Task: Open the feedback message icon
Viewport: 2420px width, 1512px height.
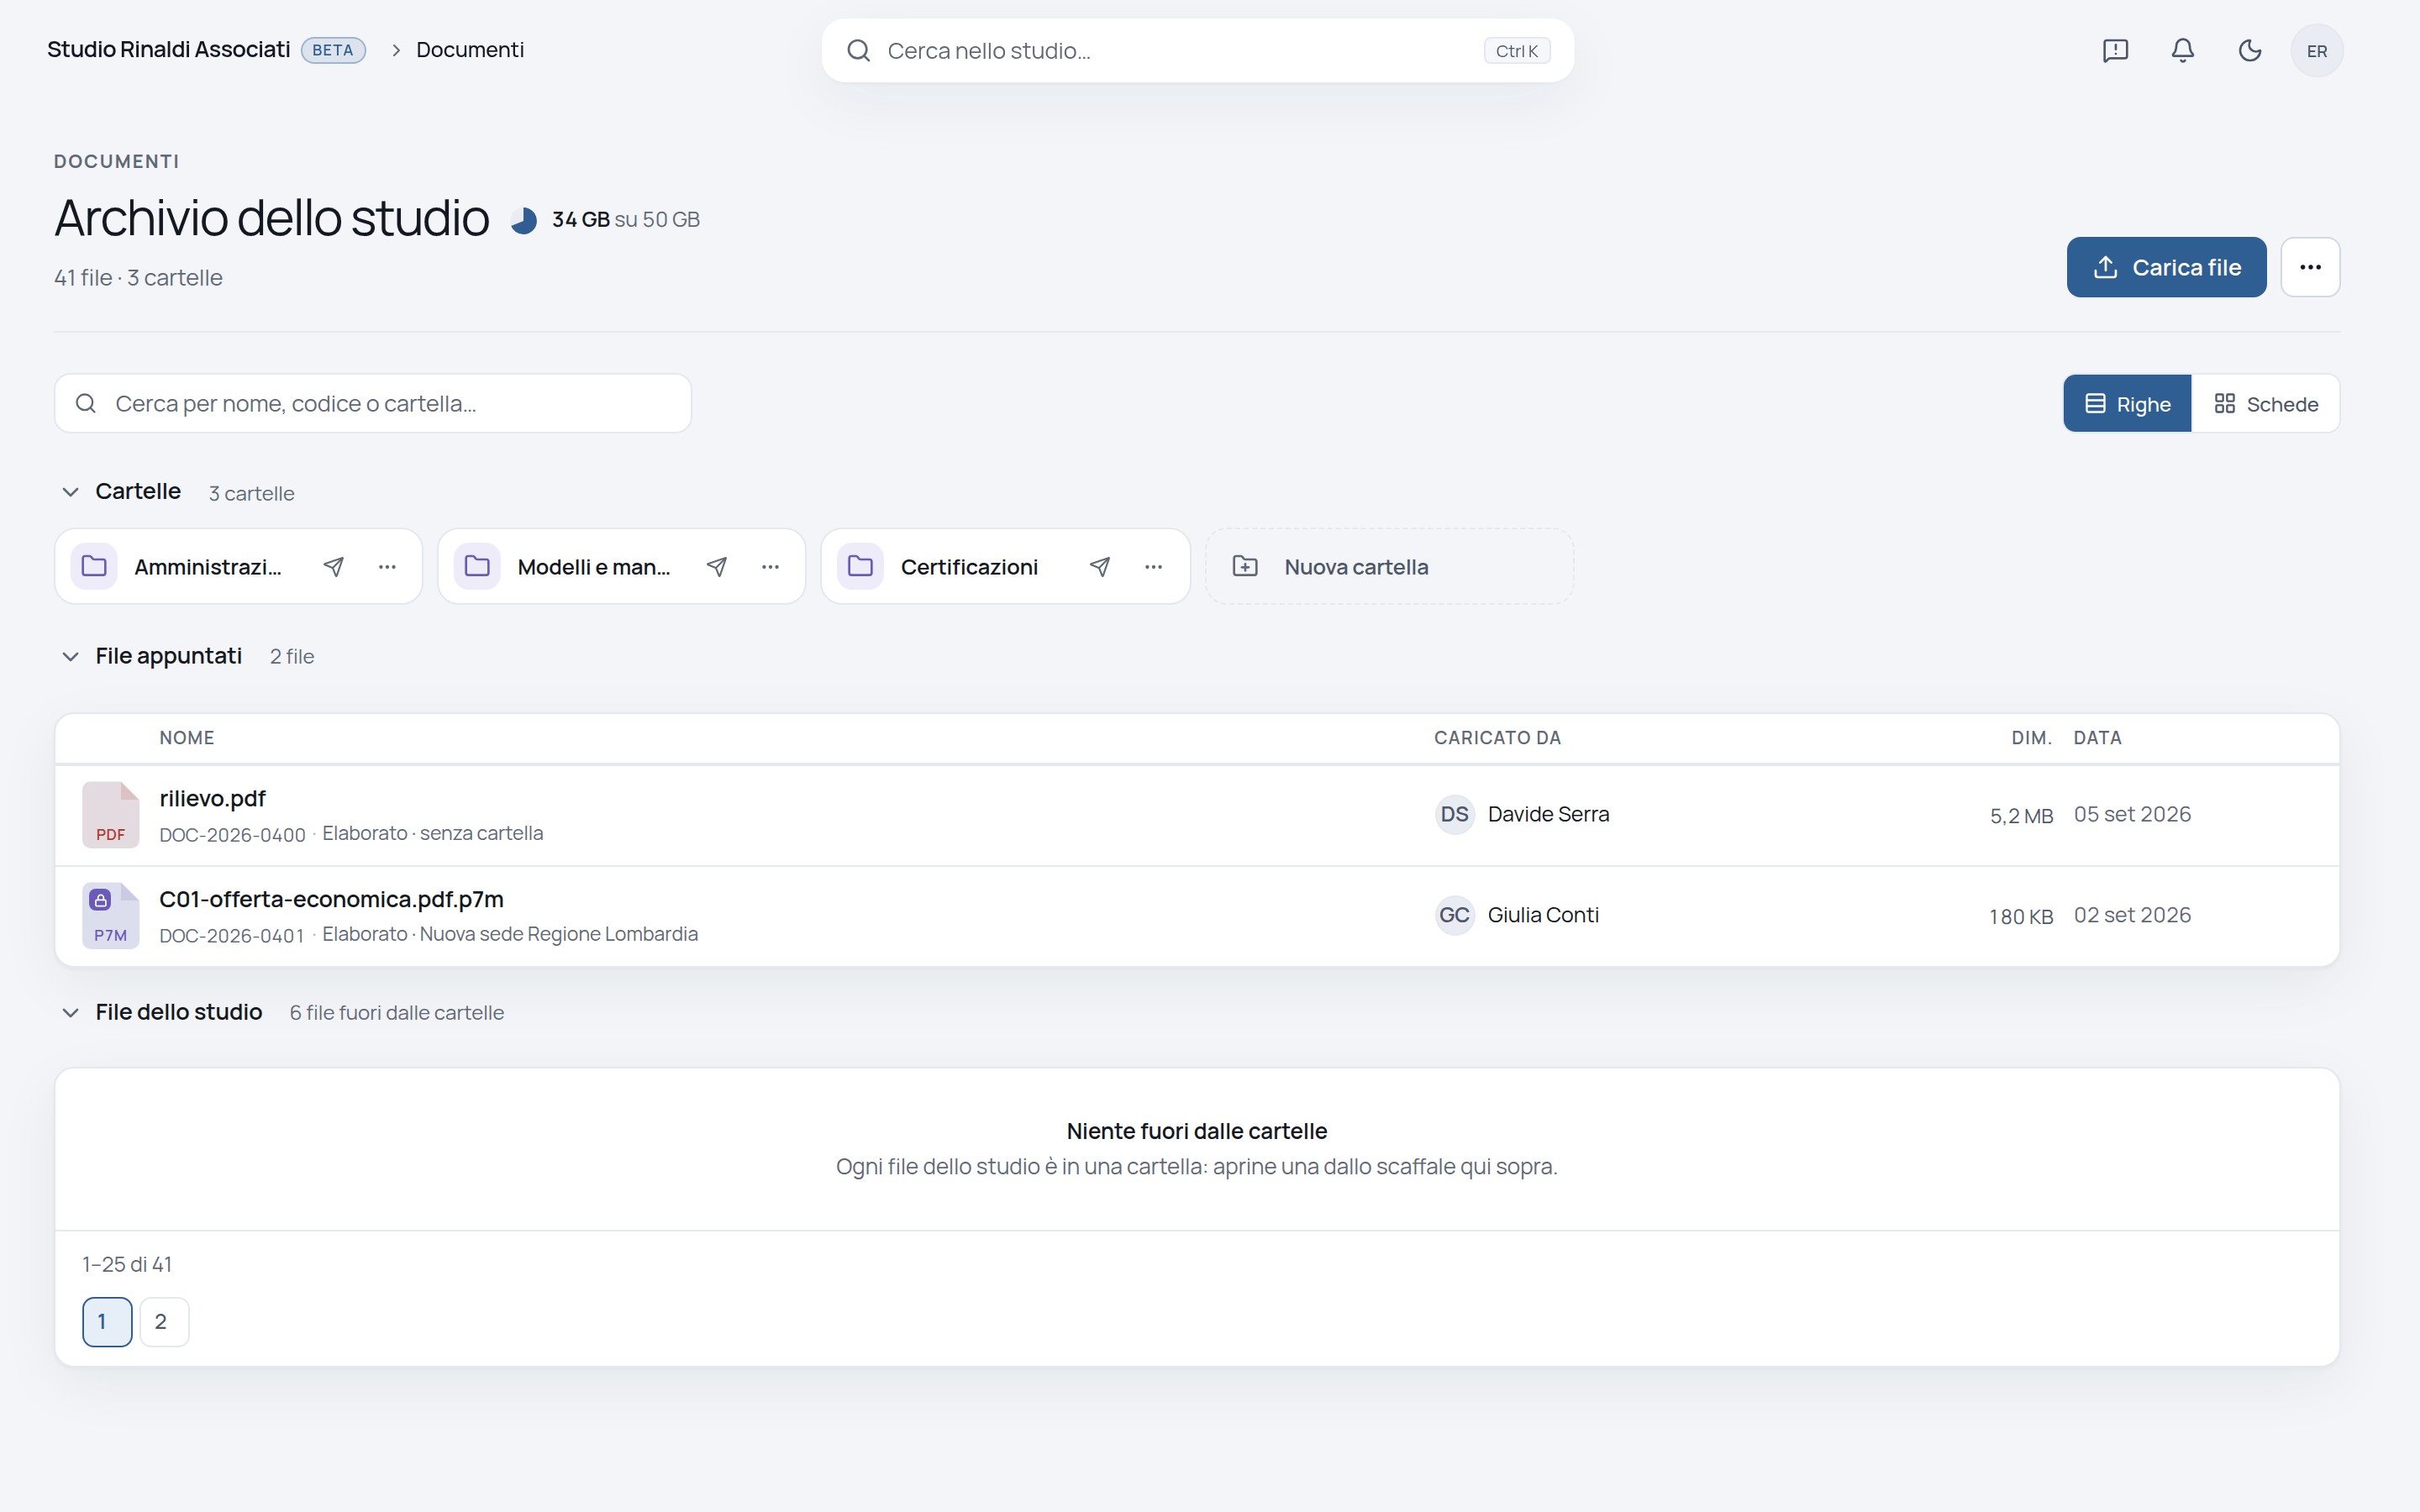Action: [2115, 50]
